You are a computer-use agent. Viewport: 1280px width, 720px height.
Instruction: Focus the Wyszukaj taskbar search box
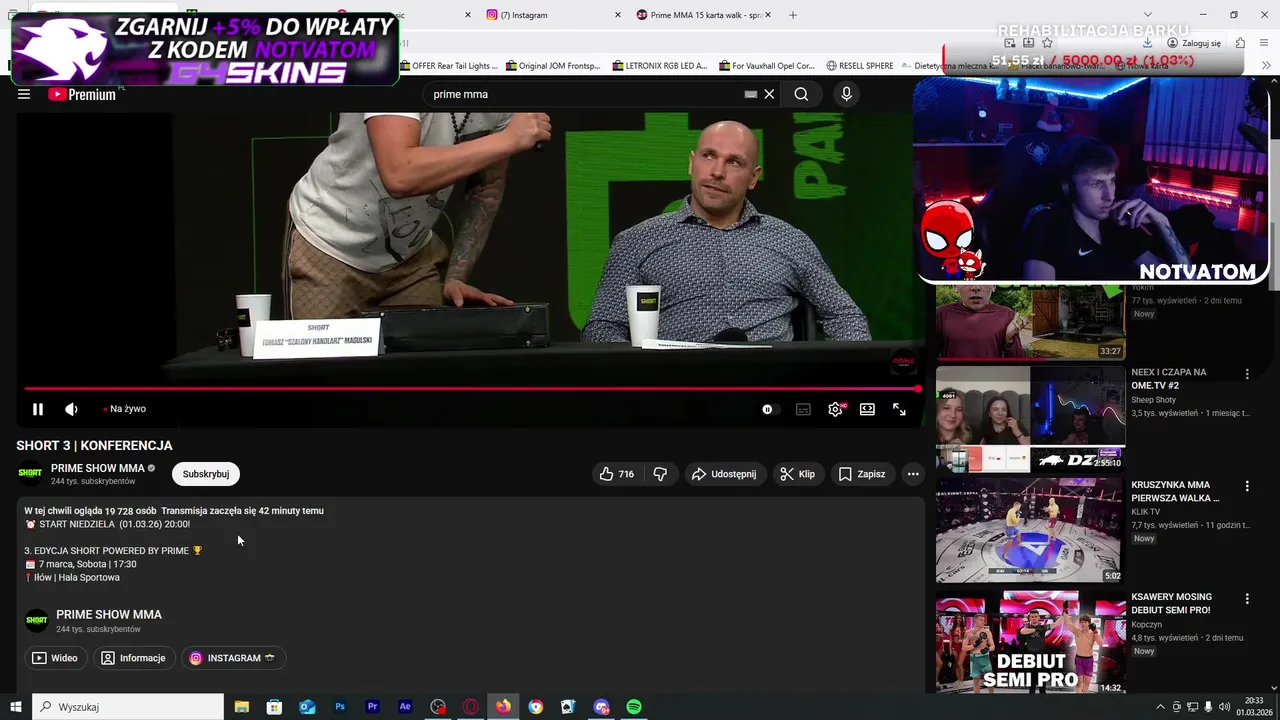pos(128,707)
